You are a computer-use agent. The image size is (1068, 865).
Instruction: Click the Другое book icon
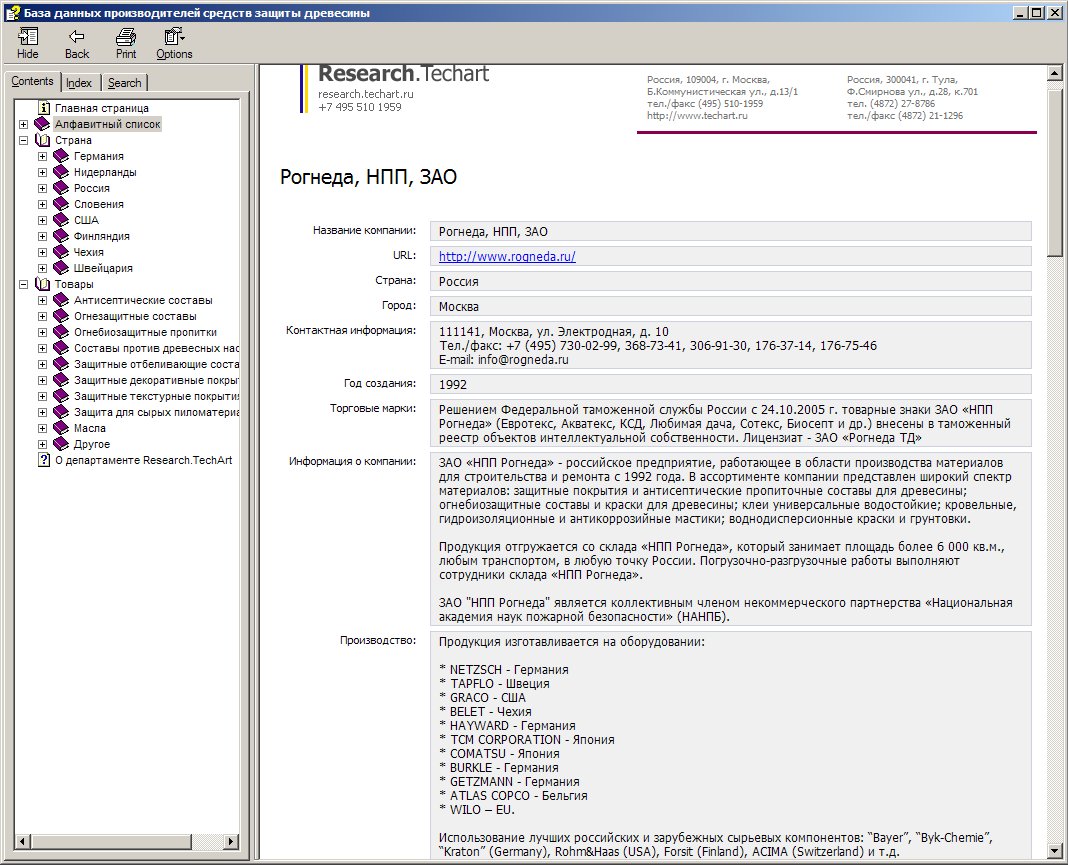(x=61, y=444)
